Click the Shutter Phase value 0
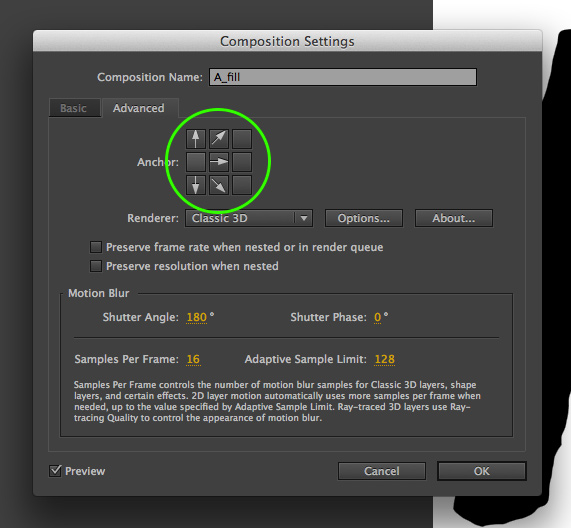This screenshot has height=528, width=571. pos(377,317)
